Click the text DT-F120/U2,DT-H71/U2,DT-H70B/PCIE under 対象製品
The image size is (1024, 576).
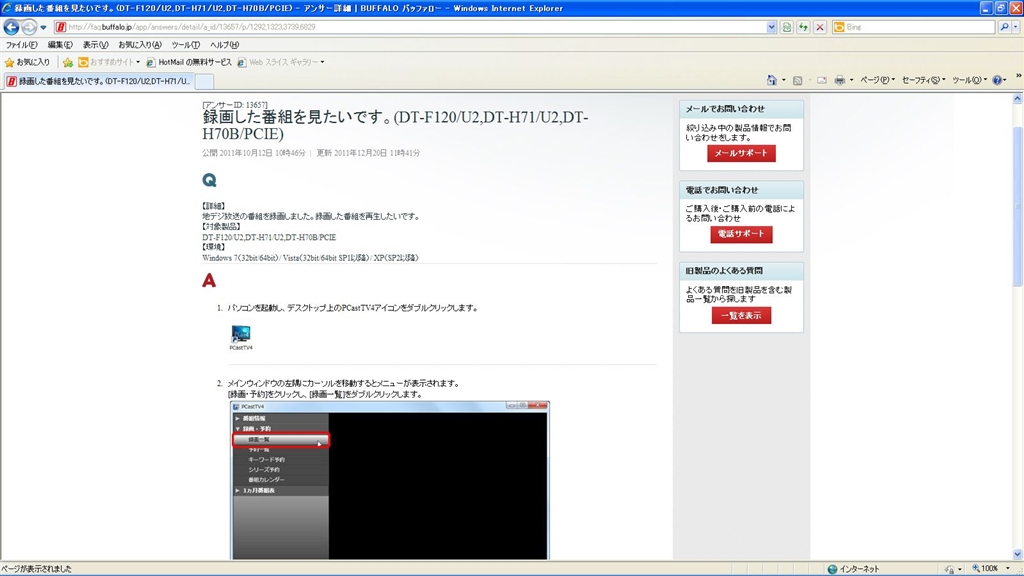[269, 237]
